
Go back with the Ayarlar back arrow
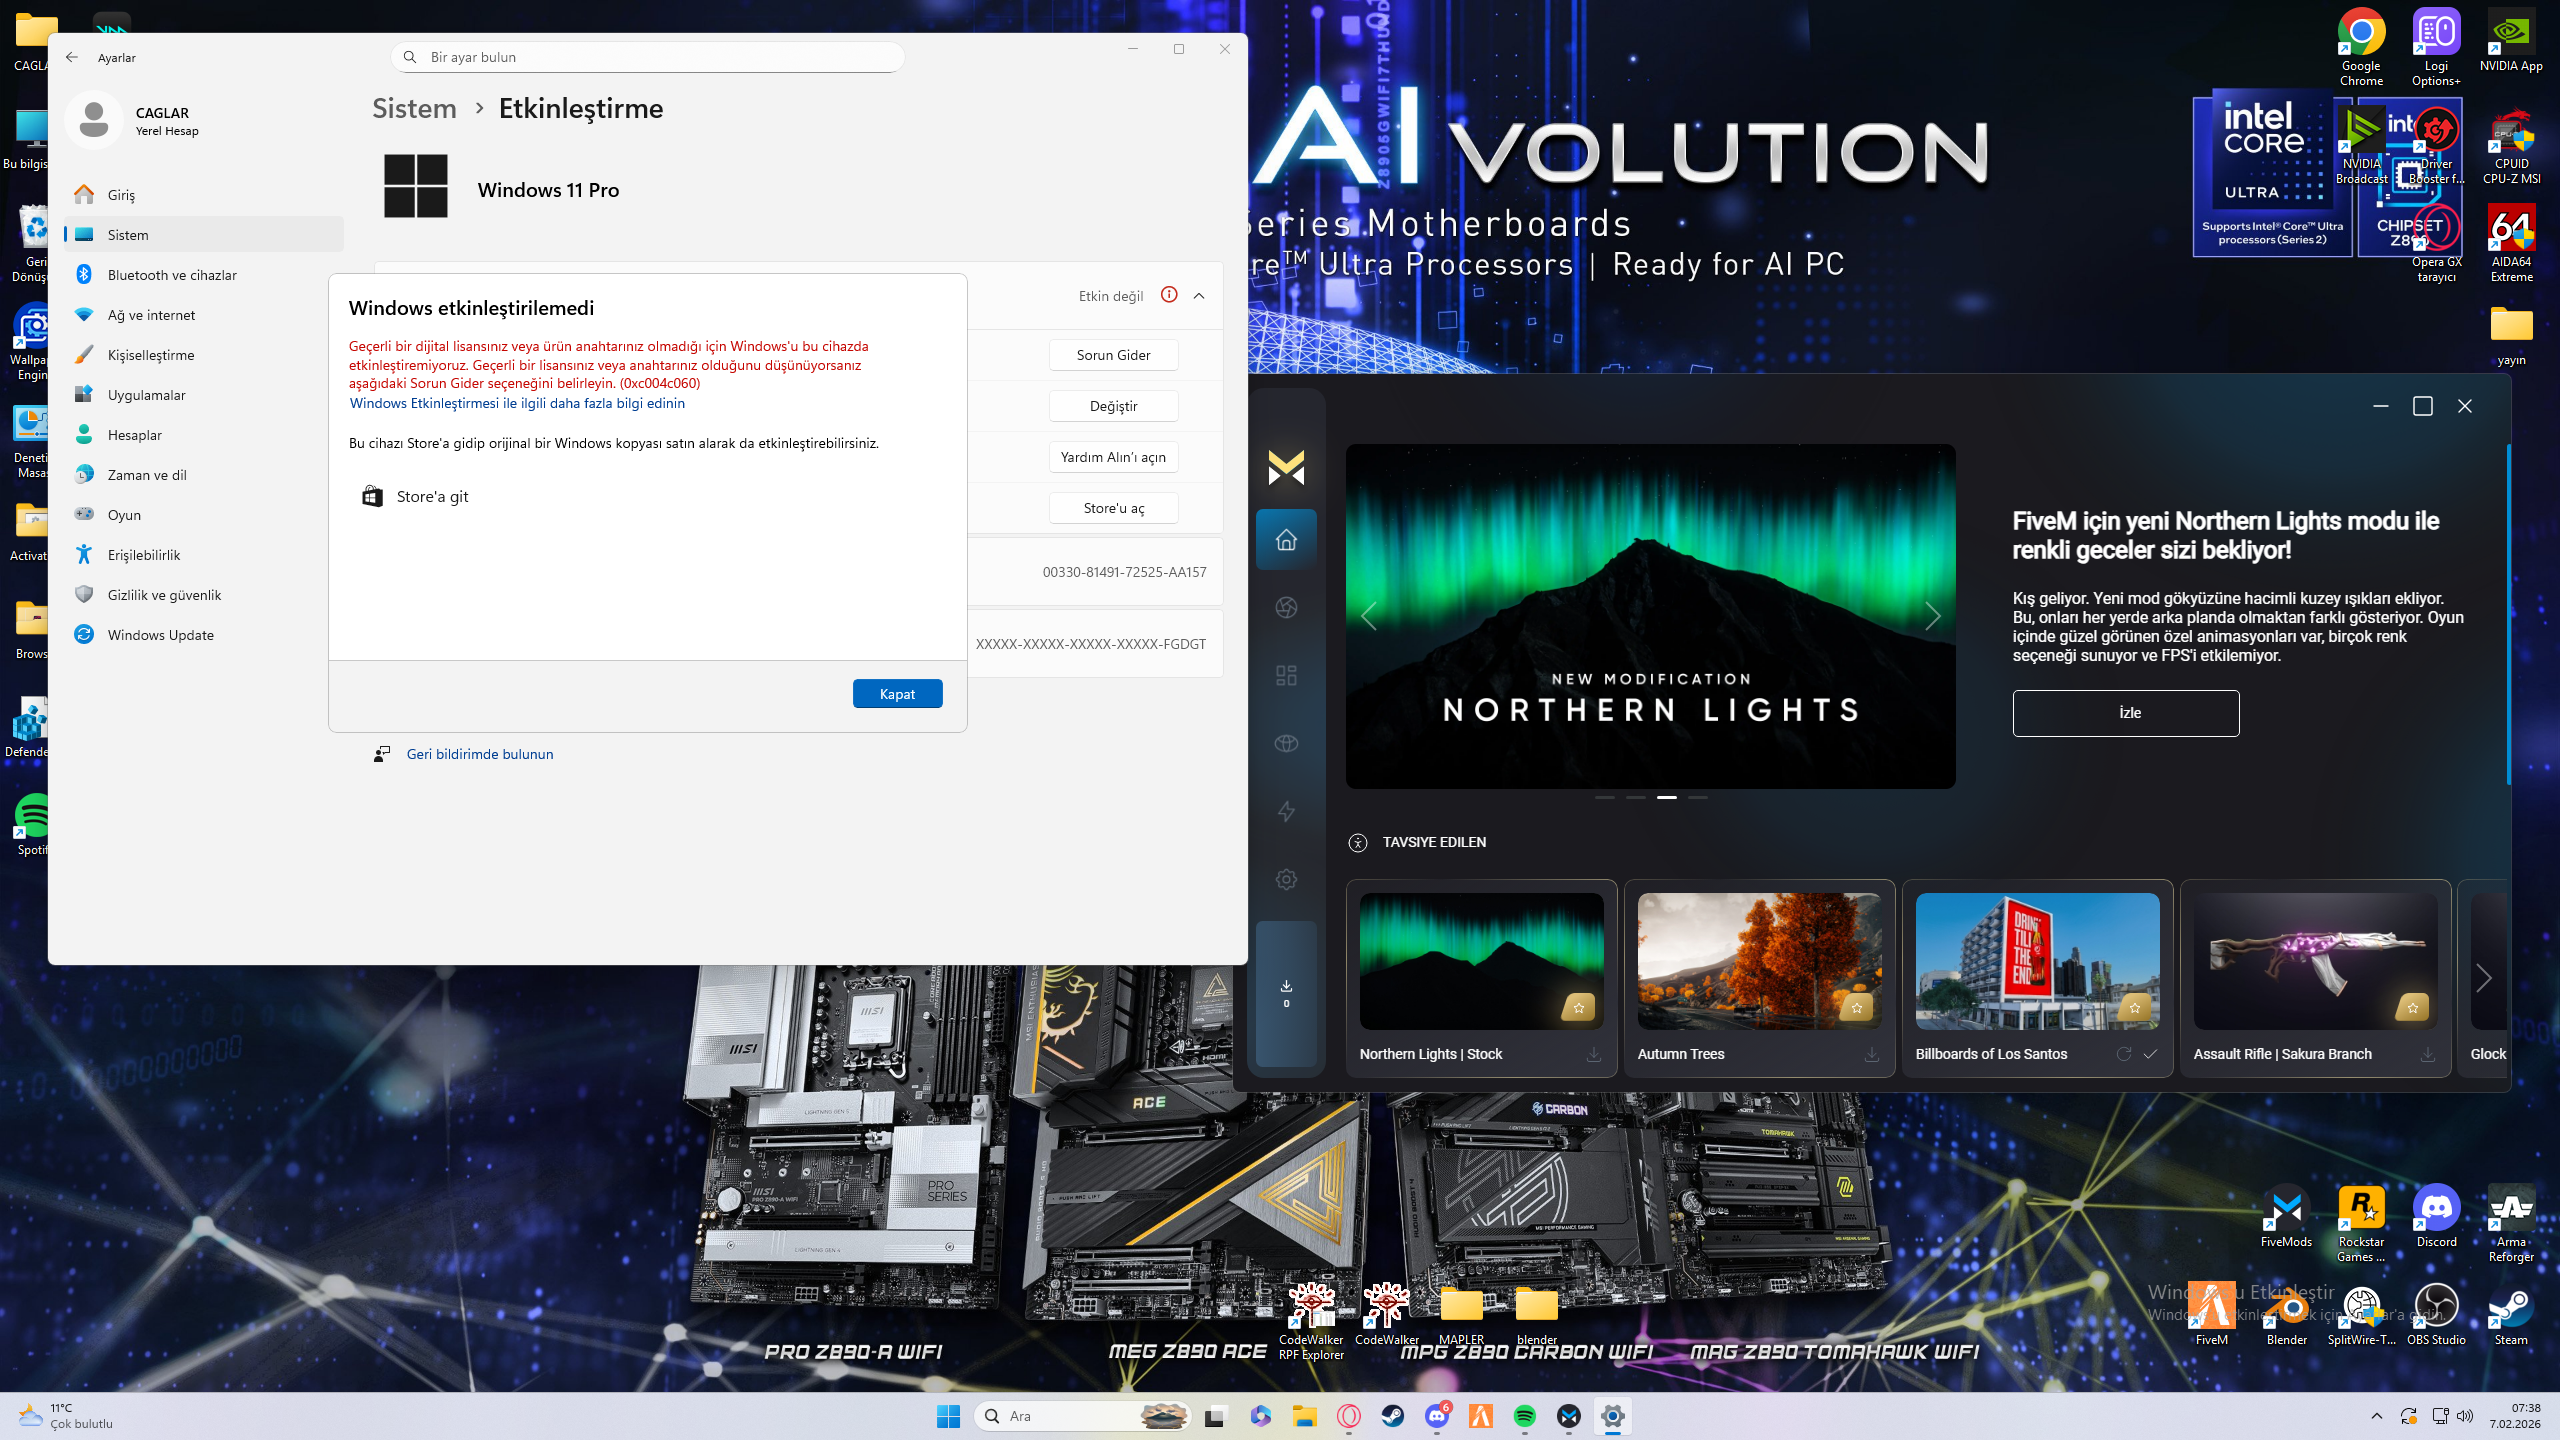click(x=72, y=57)
